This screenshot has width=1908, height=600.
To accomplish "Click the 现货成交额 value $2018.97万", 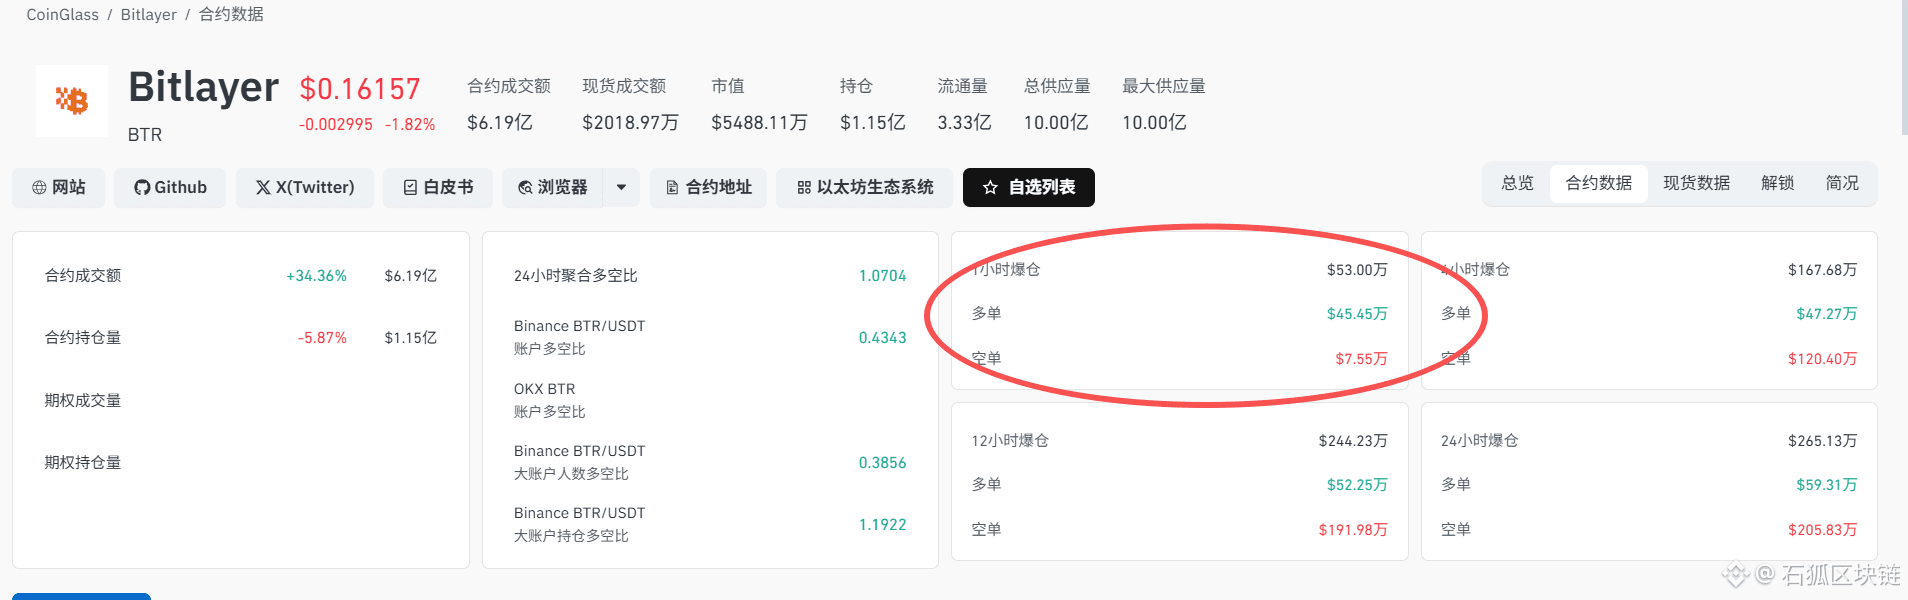I will 630,123.
